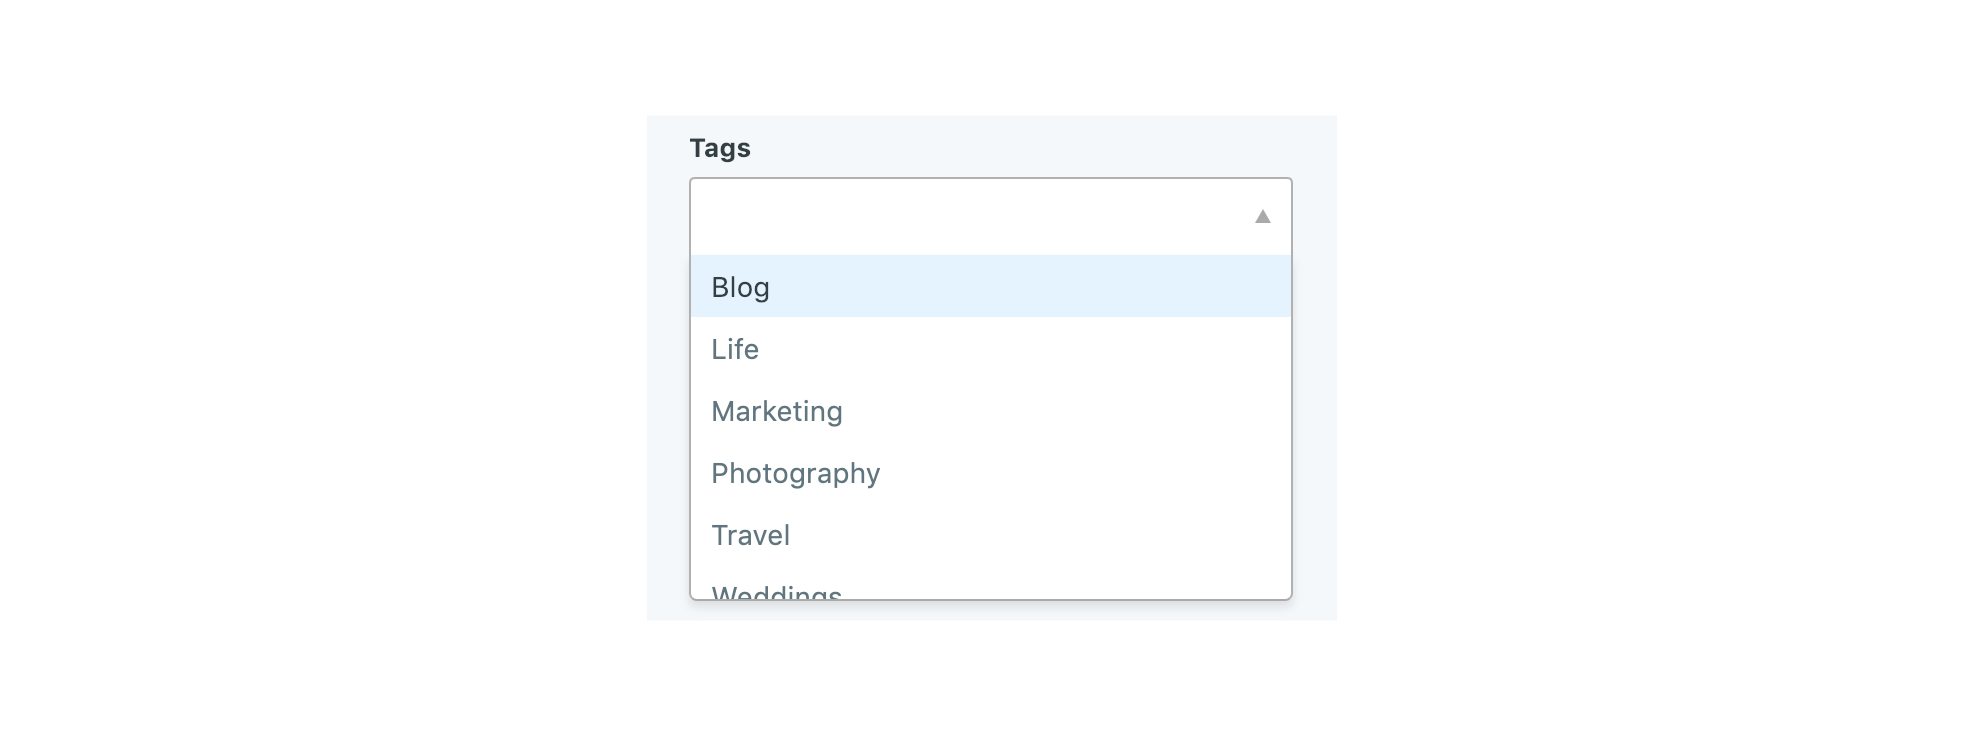This screenshot has height=737, width=1984.
Task: Close the open Tags select box
Action: tap(1262, 217)
